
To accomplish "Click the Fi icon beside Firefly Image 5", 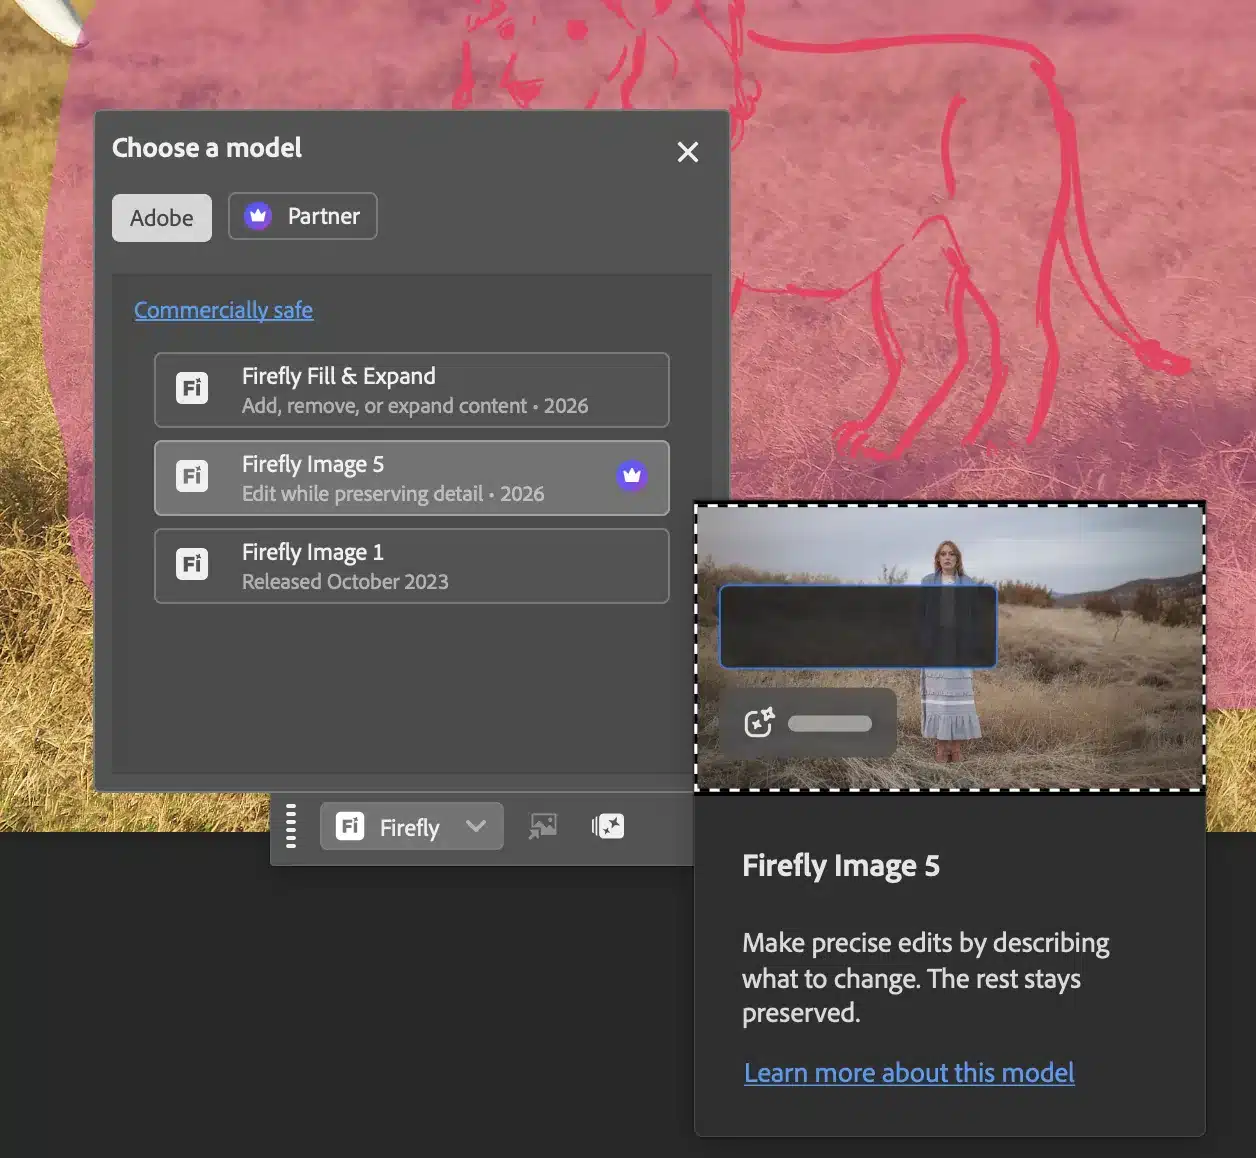I will pyautogui.click(x=192, y=476).
